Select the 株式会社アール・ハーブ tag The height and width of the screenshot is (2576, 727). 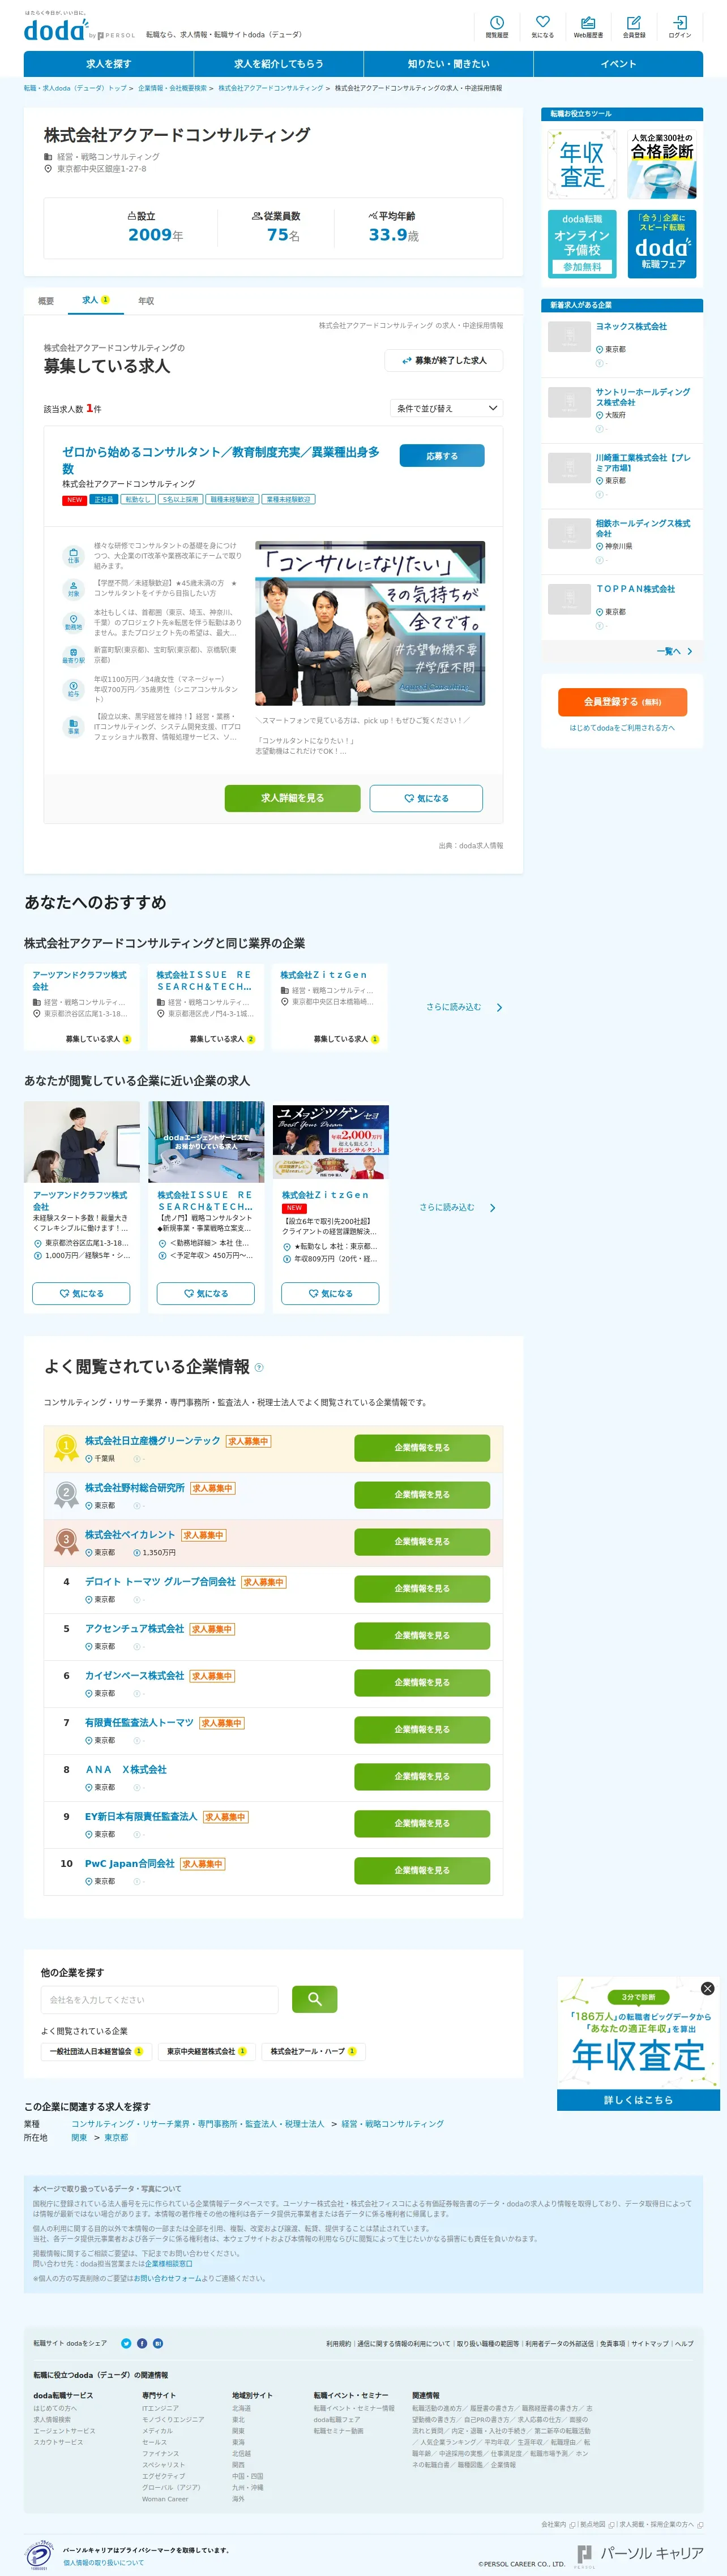coord(313,2051)
